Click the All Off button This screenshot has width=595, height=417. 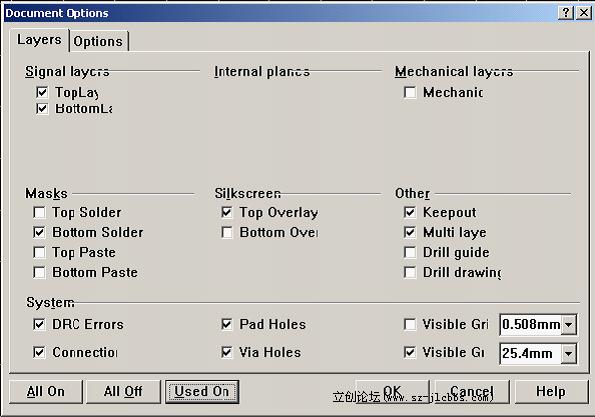[x=123, y=392]
